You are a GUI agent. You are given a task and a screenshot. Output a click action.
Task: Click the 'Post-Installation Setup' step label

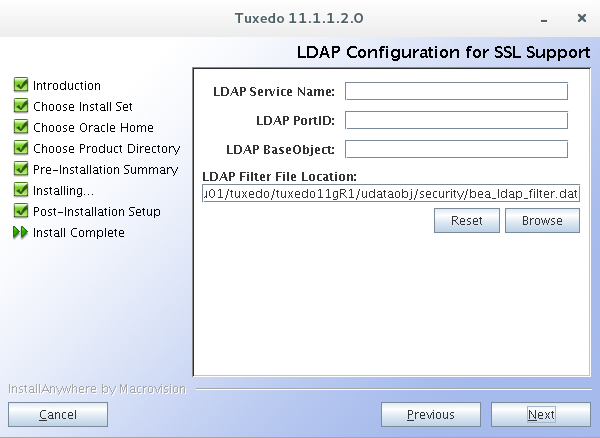pyautogui.click(x=97, y=212)
